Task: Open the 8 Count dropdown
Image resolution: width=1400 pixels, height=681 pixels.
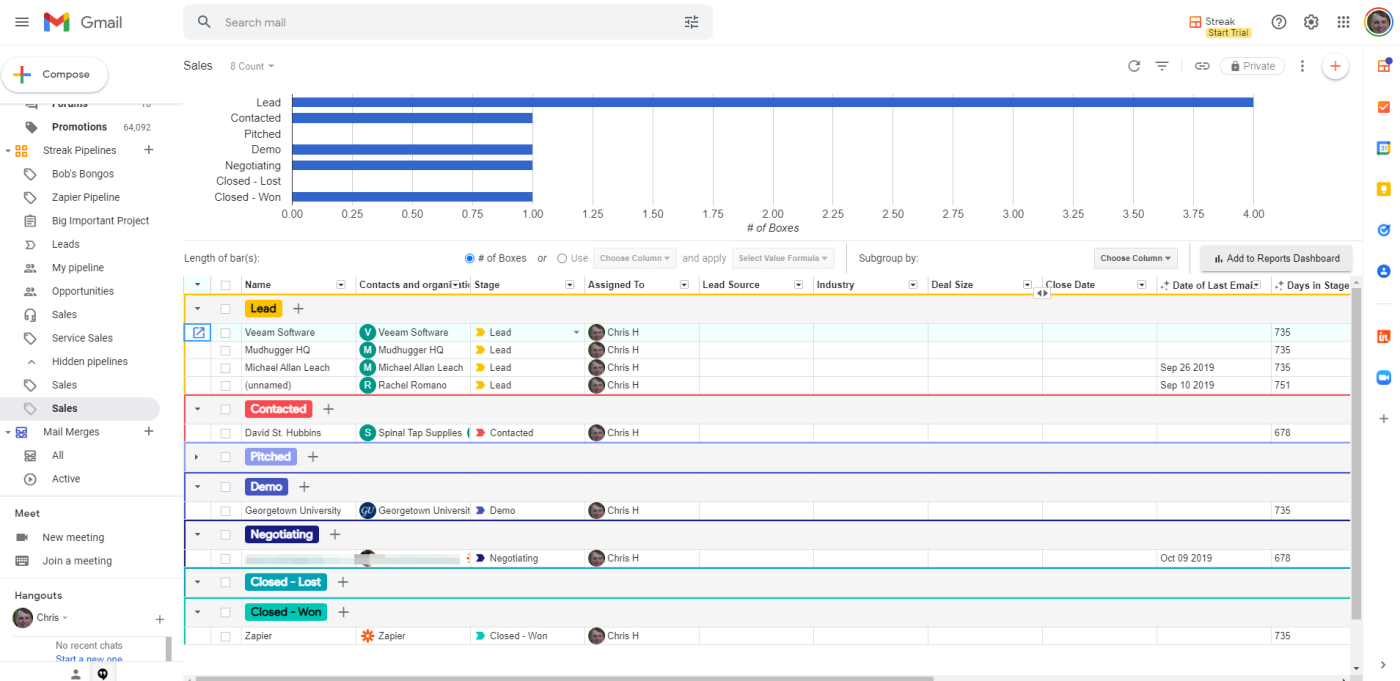Action: pos(252,67)
